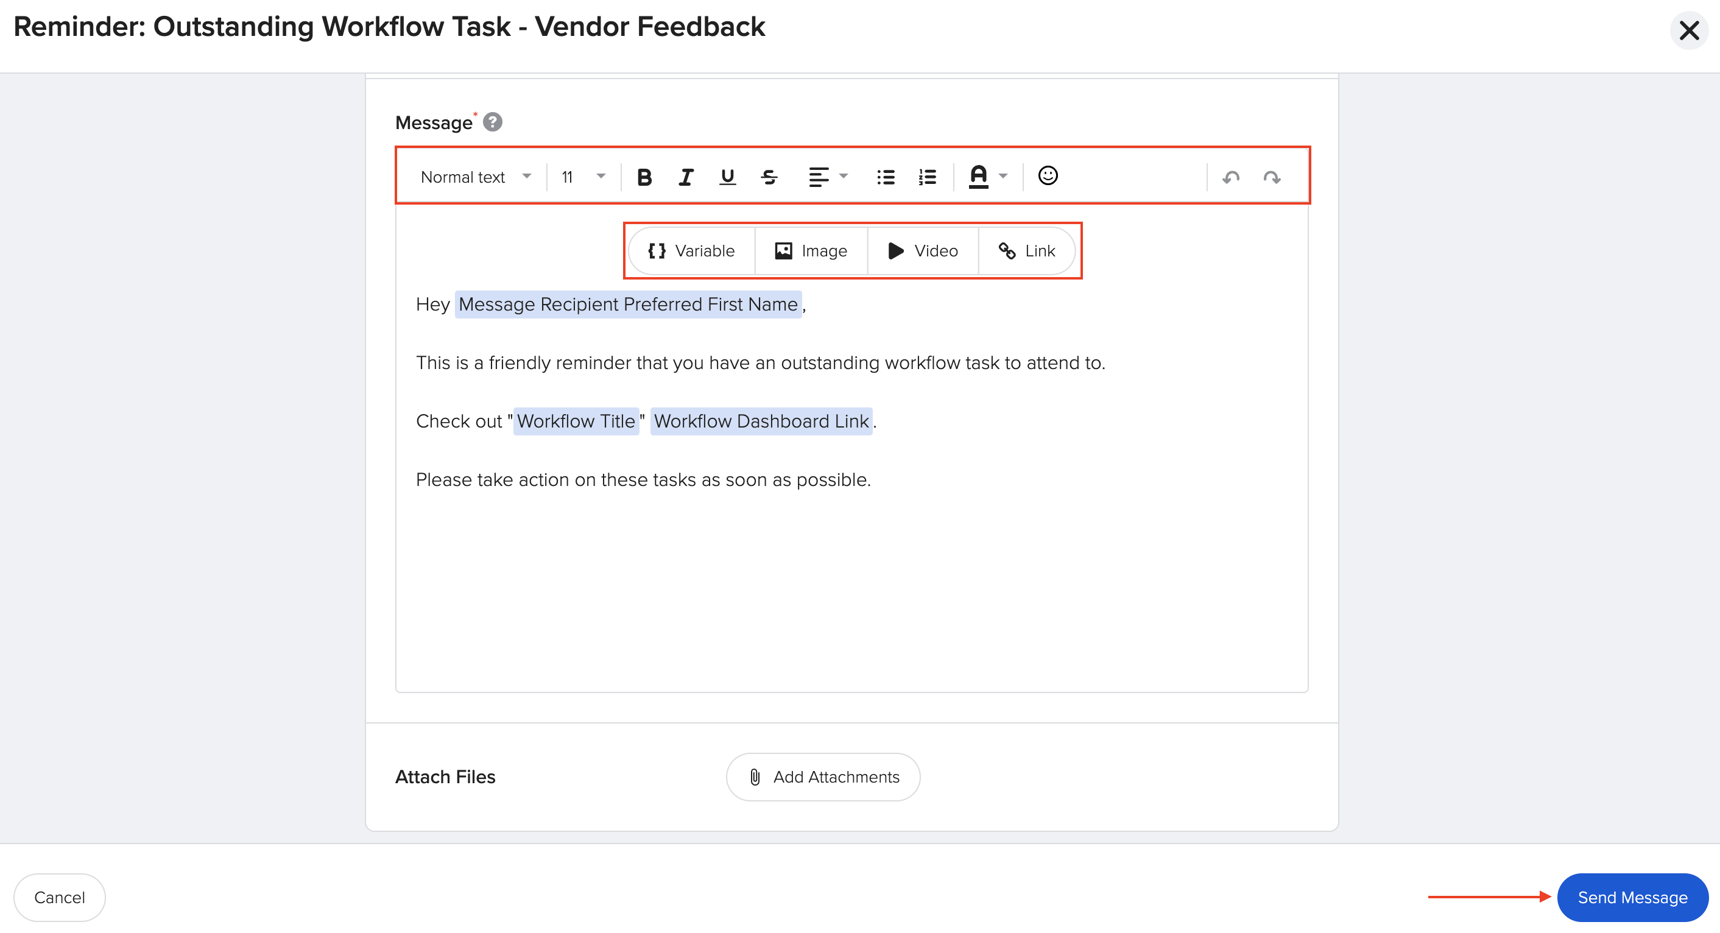Image resolution: width=1720 pixels, height=933 pixels.
Task: Insert an Image into the message
Action: pos(811,251)
